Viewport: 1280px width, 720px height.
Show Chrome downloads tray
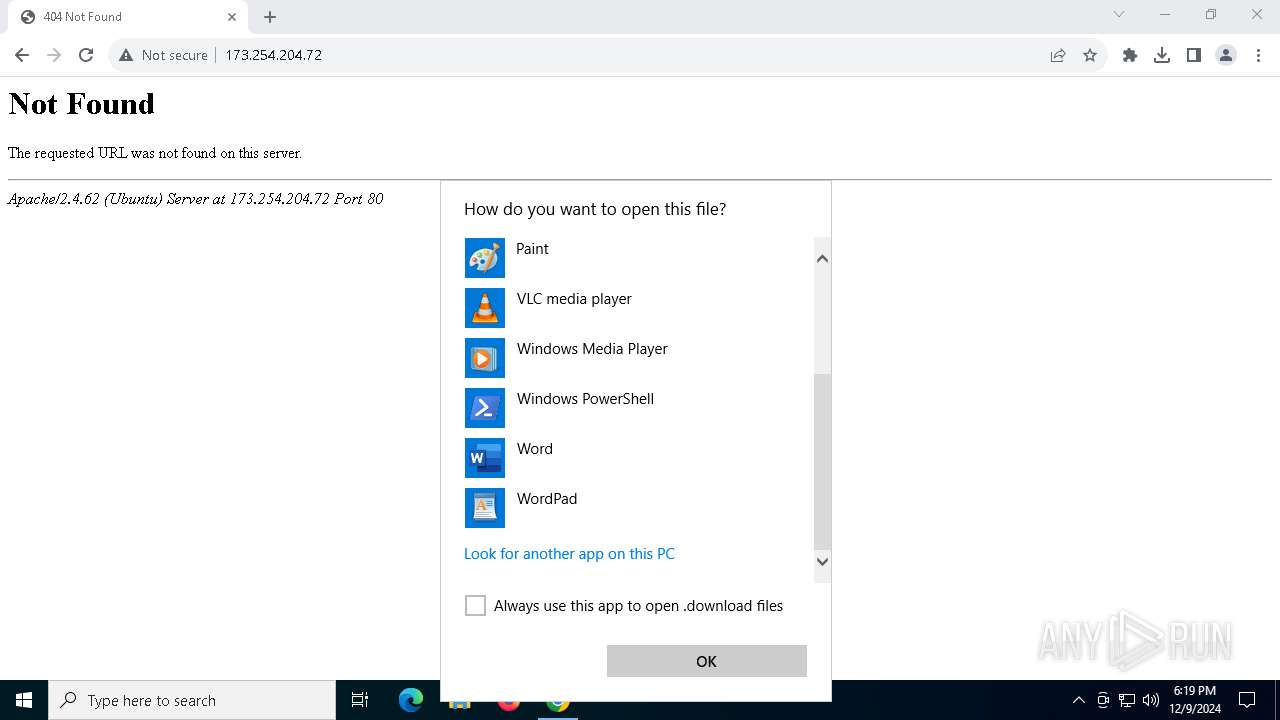(1162, 55)
